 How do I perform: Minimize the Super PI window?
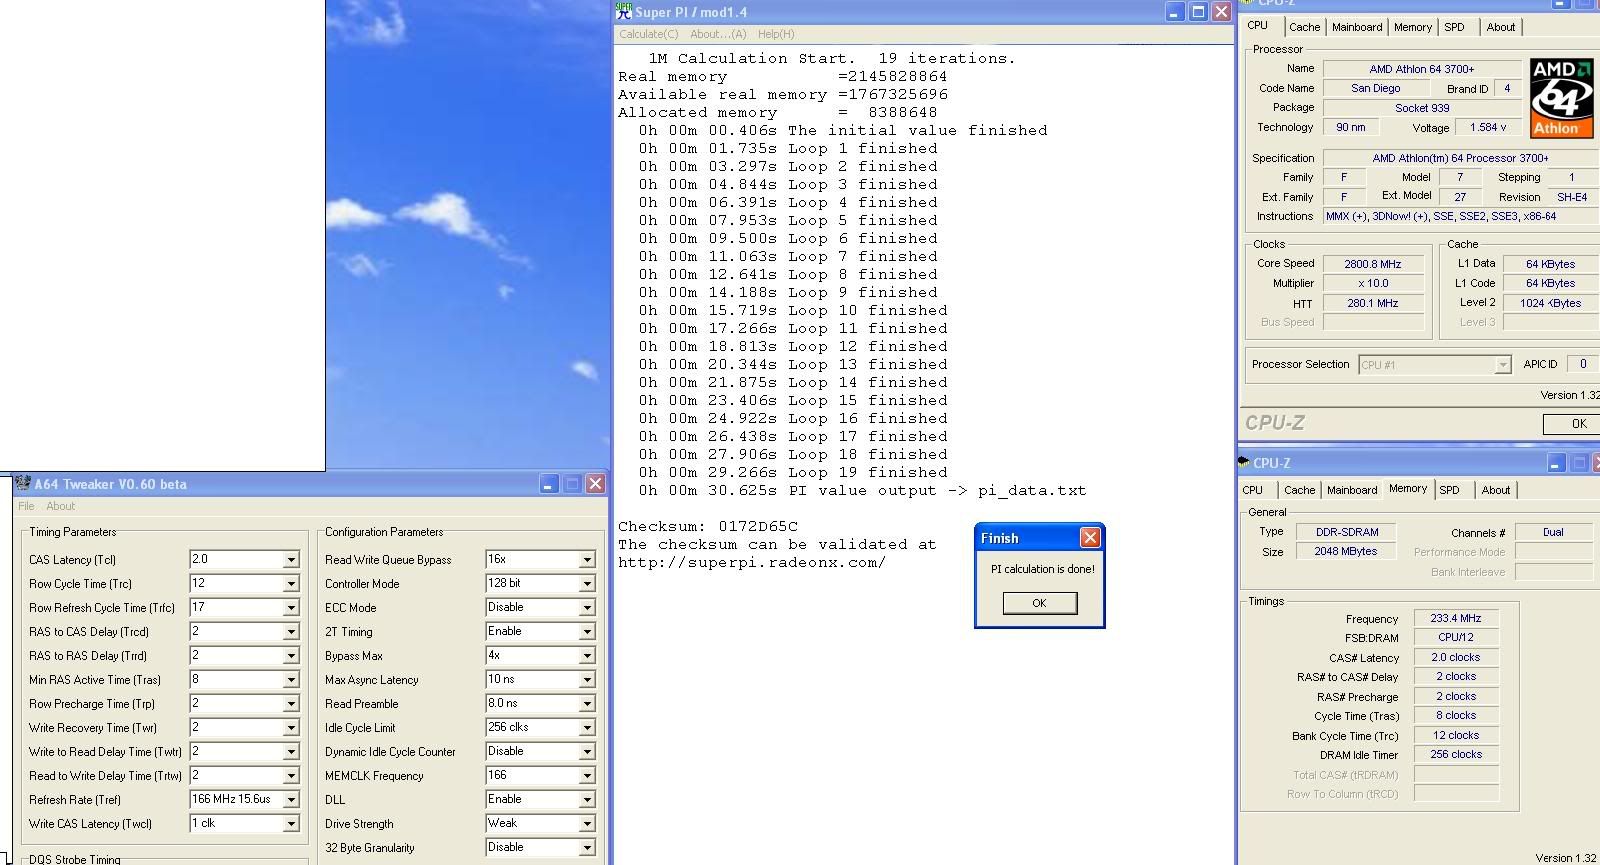pyautogui.click(x=1174, y=12)
